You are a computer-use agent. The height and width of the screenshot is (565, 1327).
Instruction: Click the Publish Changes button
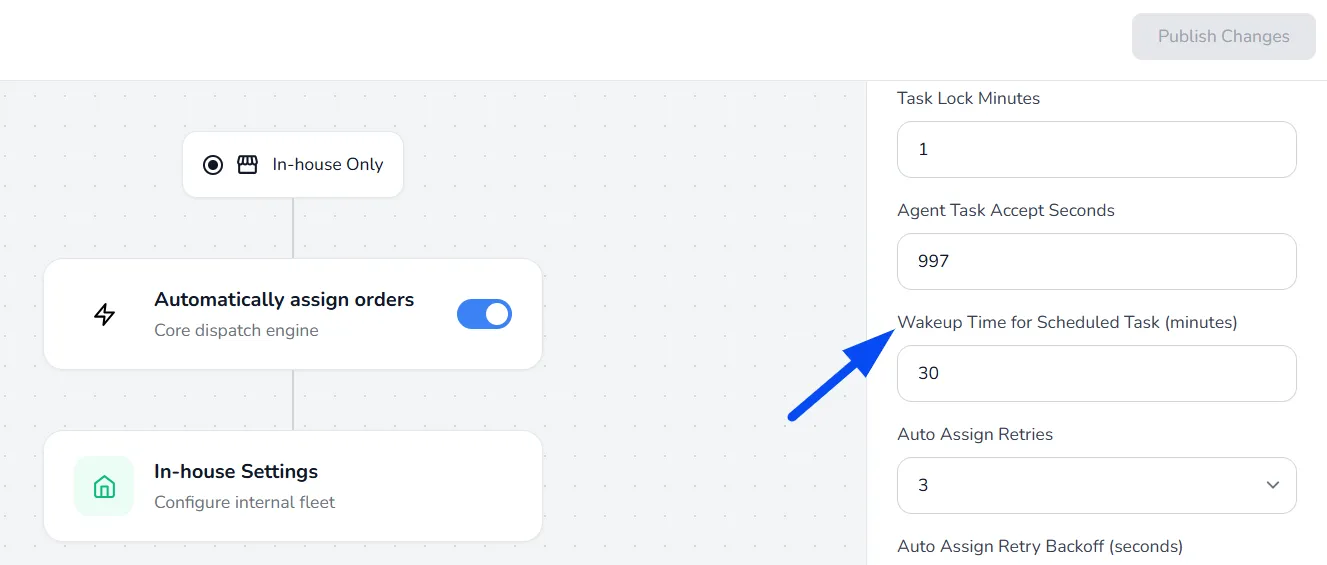tap(1223, 37)
